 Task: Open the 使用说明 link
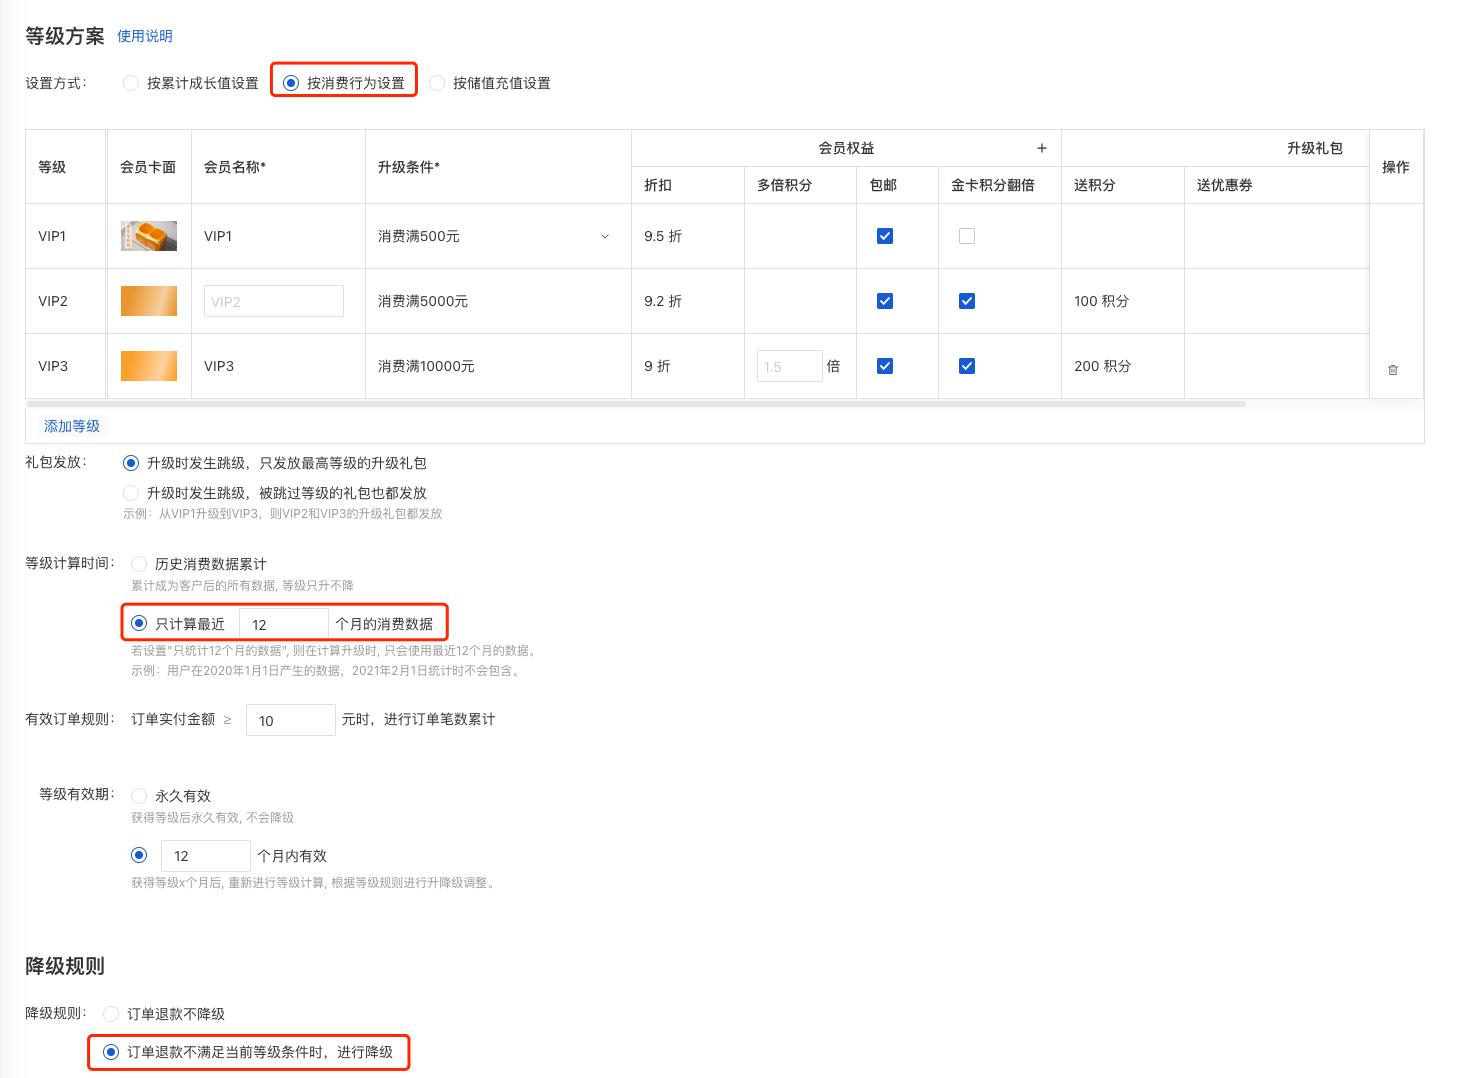pos(145,36)
